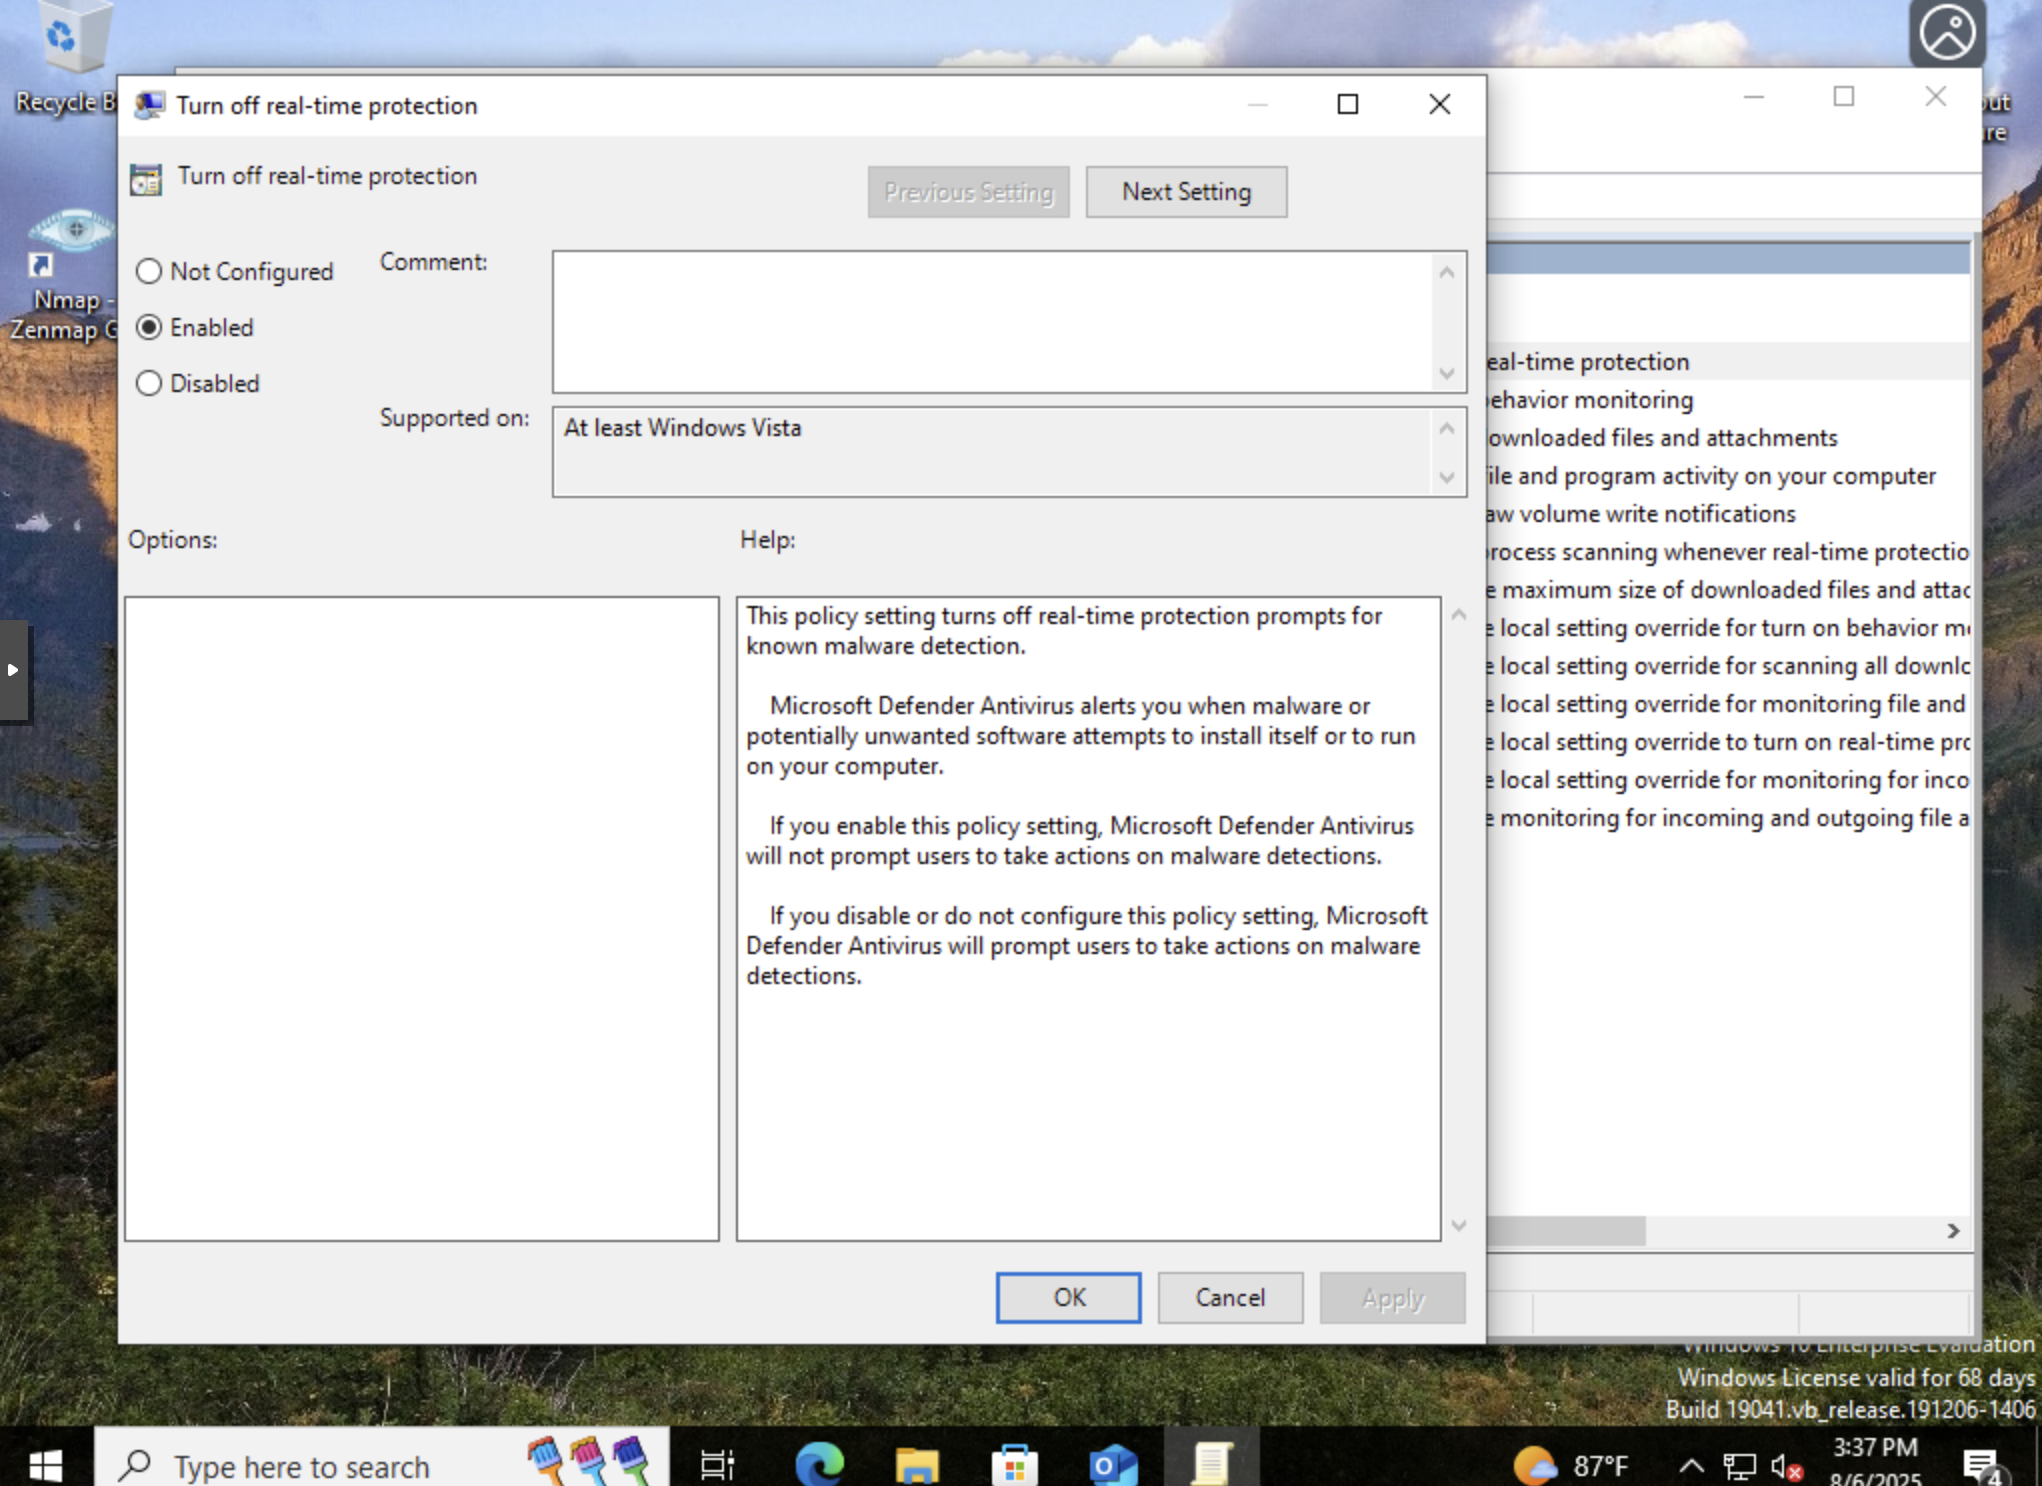
Task: Open Task View from the taskbar
Action: [717, 1465]
